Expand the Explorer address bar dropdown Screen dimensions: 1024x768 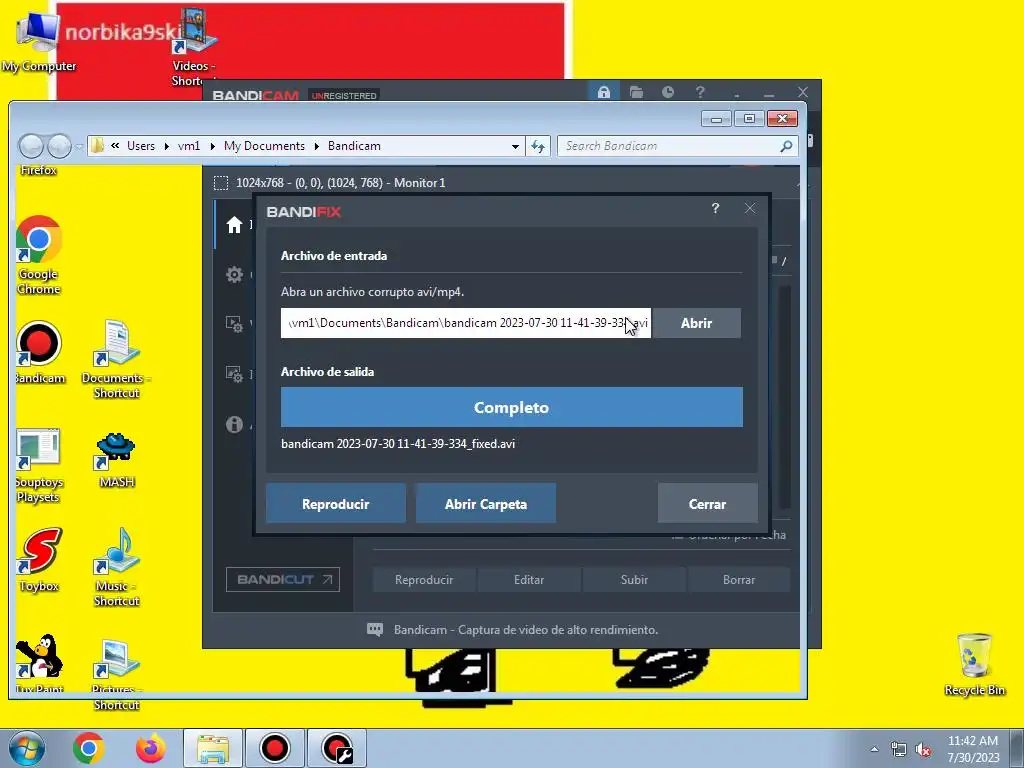point(515,146)
